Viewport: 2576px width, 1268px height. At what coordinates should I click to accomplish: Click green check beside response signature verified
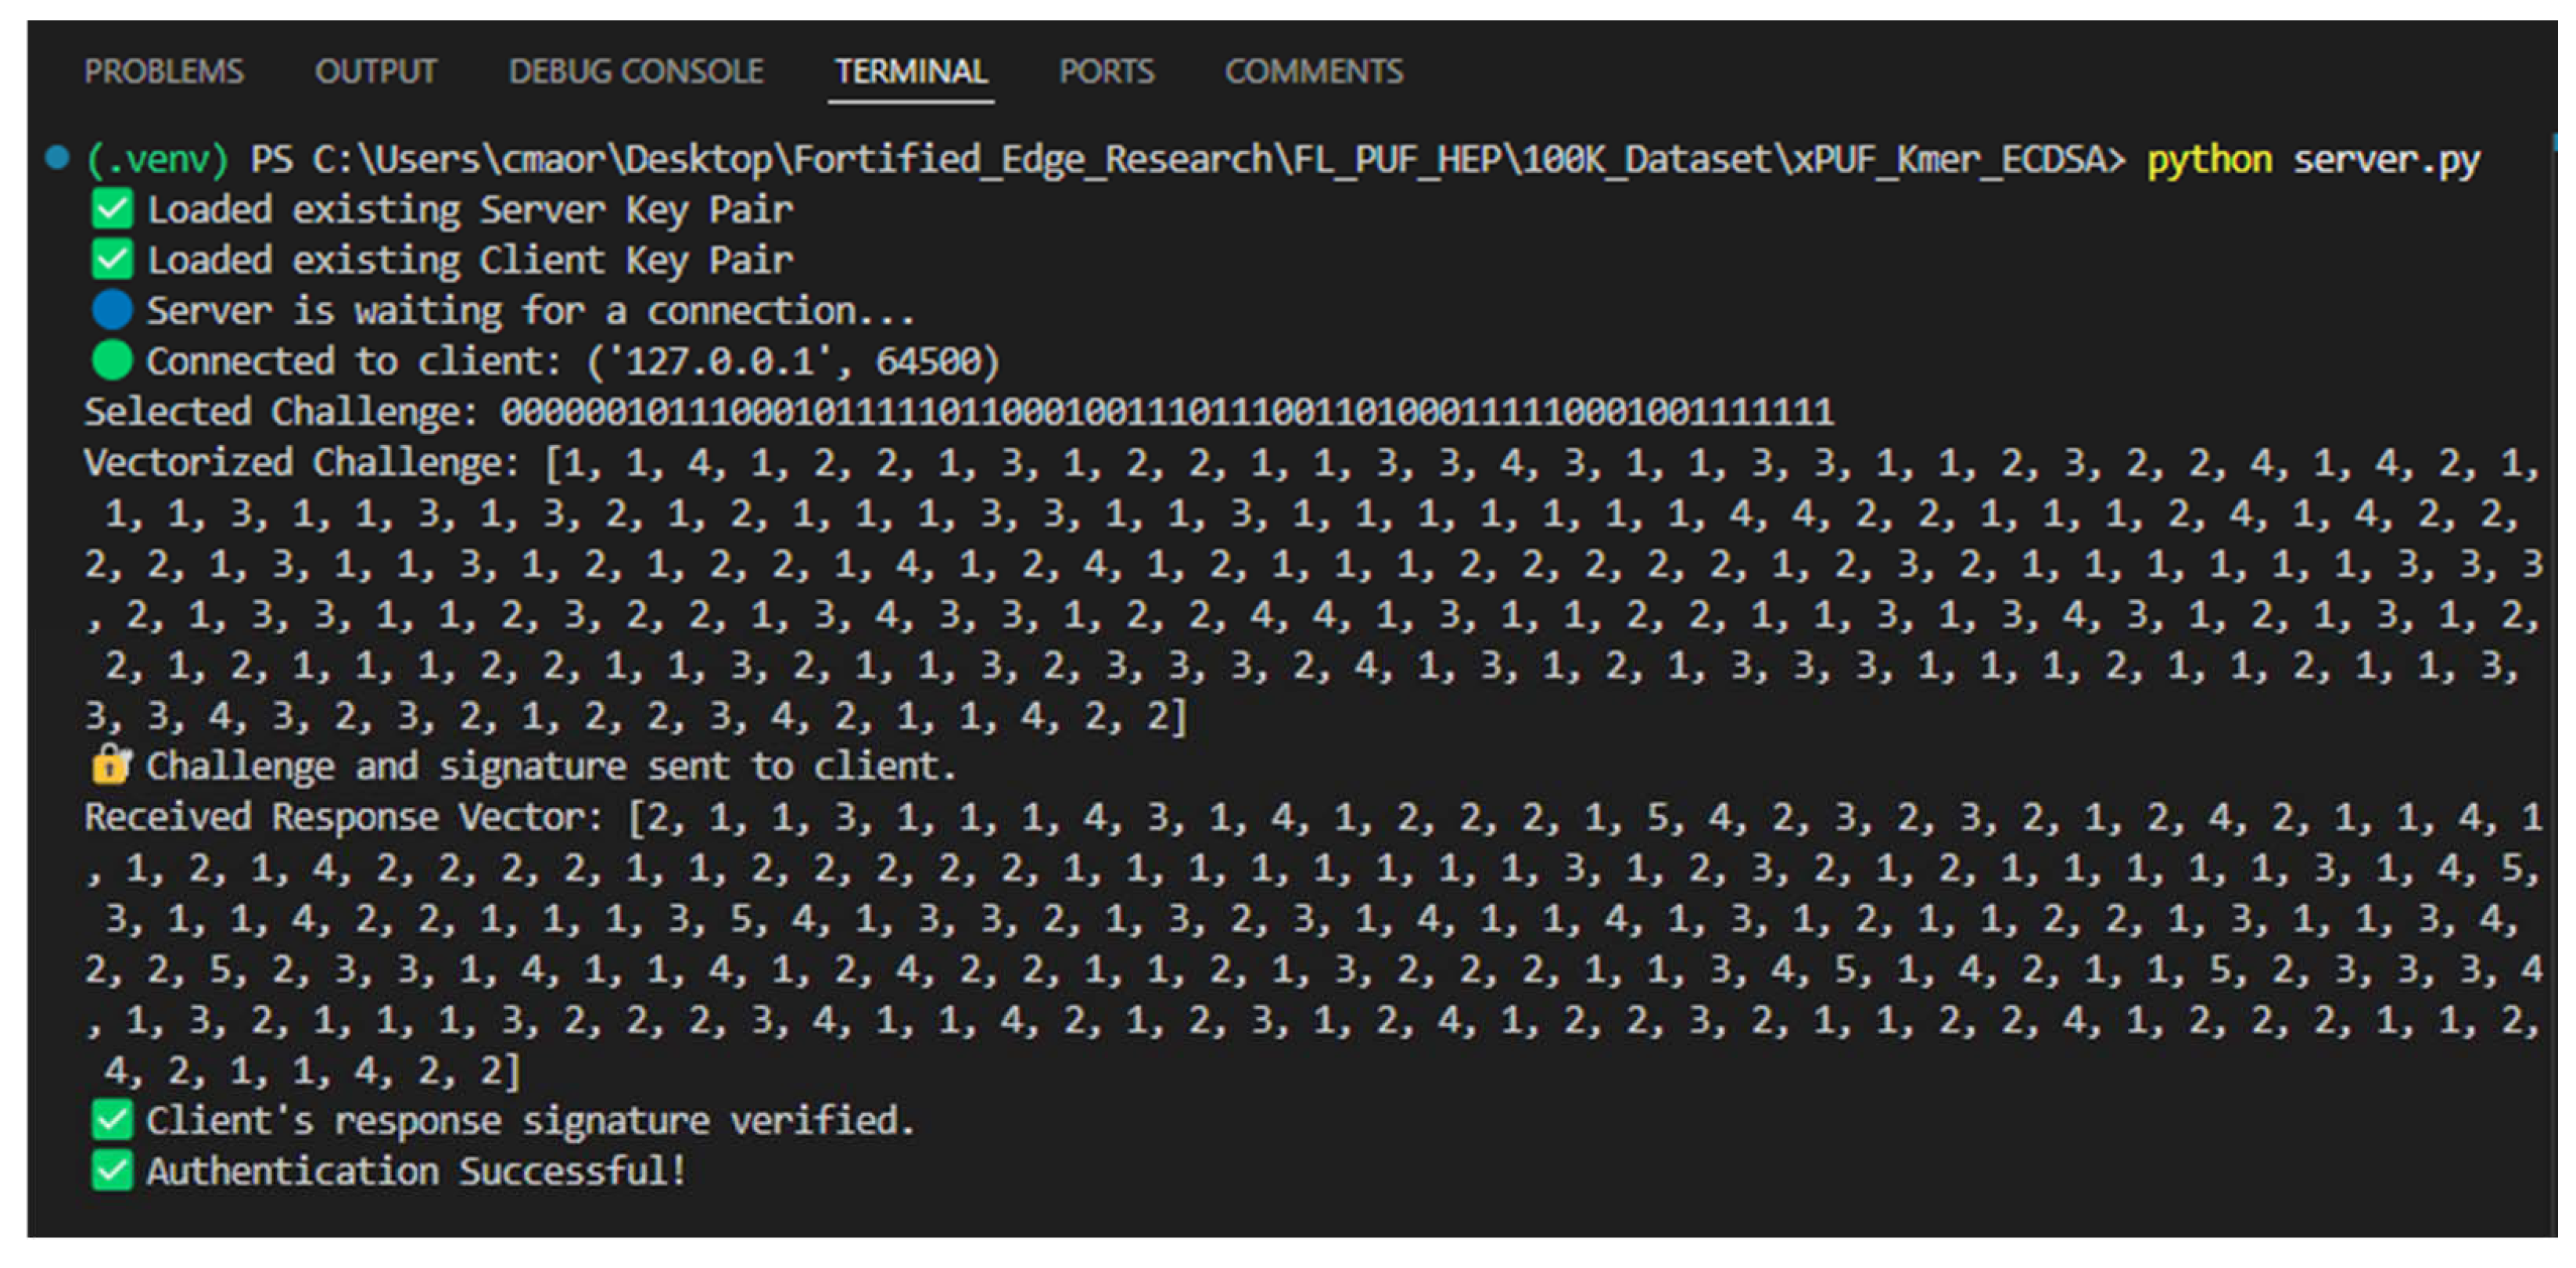(x=112, y=1120)
